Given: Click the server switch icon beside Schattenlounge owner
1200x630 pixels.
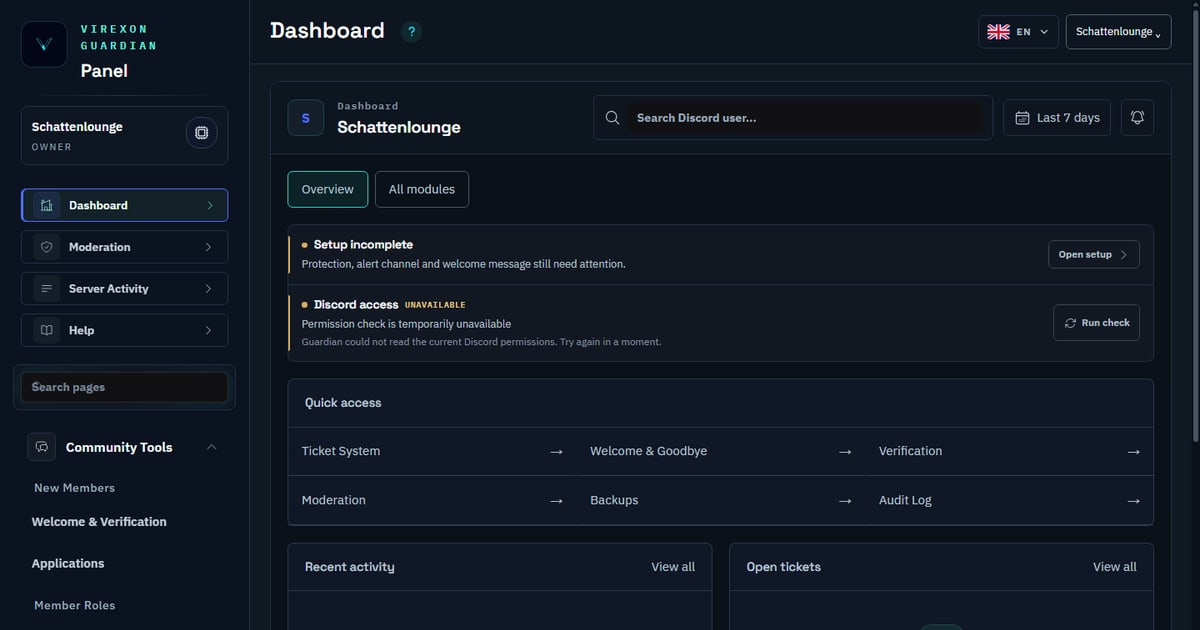Looking at the screenshot, I should [x=202, y=133].
